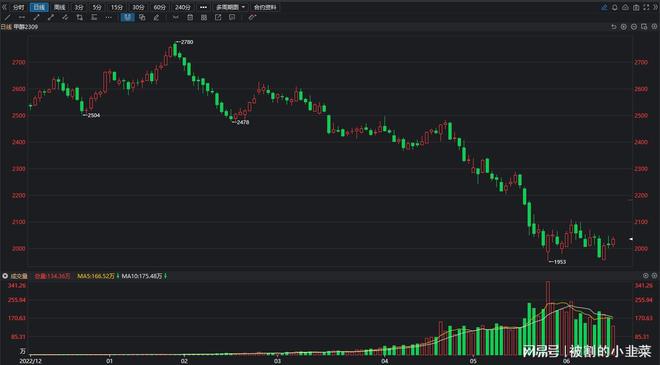
Task: Click the pencil edit drawing icon
Action: click(157, 18)
